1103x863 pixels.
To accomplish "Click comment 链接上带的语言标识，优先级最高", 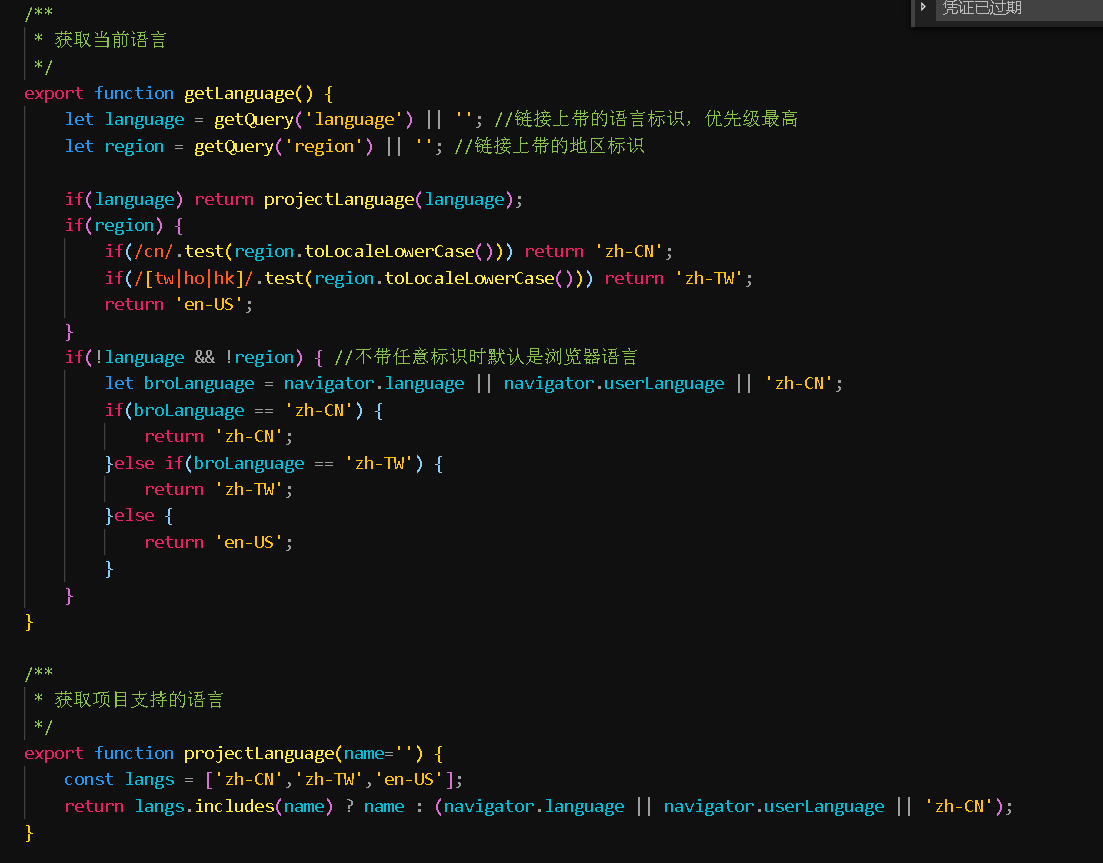I will click(x=646, y=120).
